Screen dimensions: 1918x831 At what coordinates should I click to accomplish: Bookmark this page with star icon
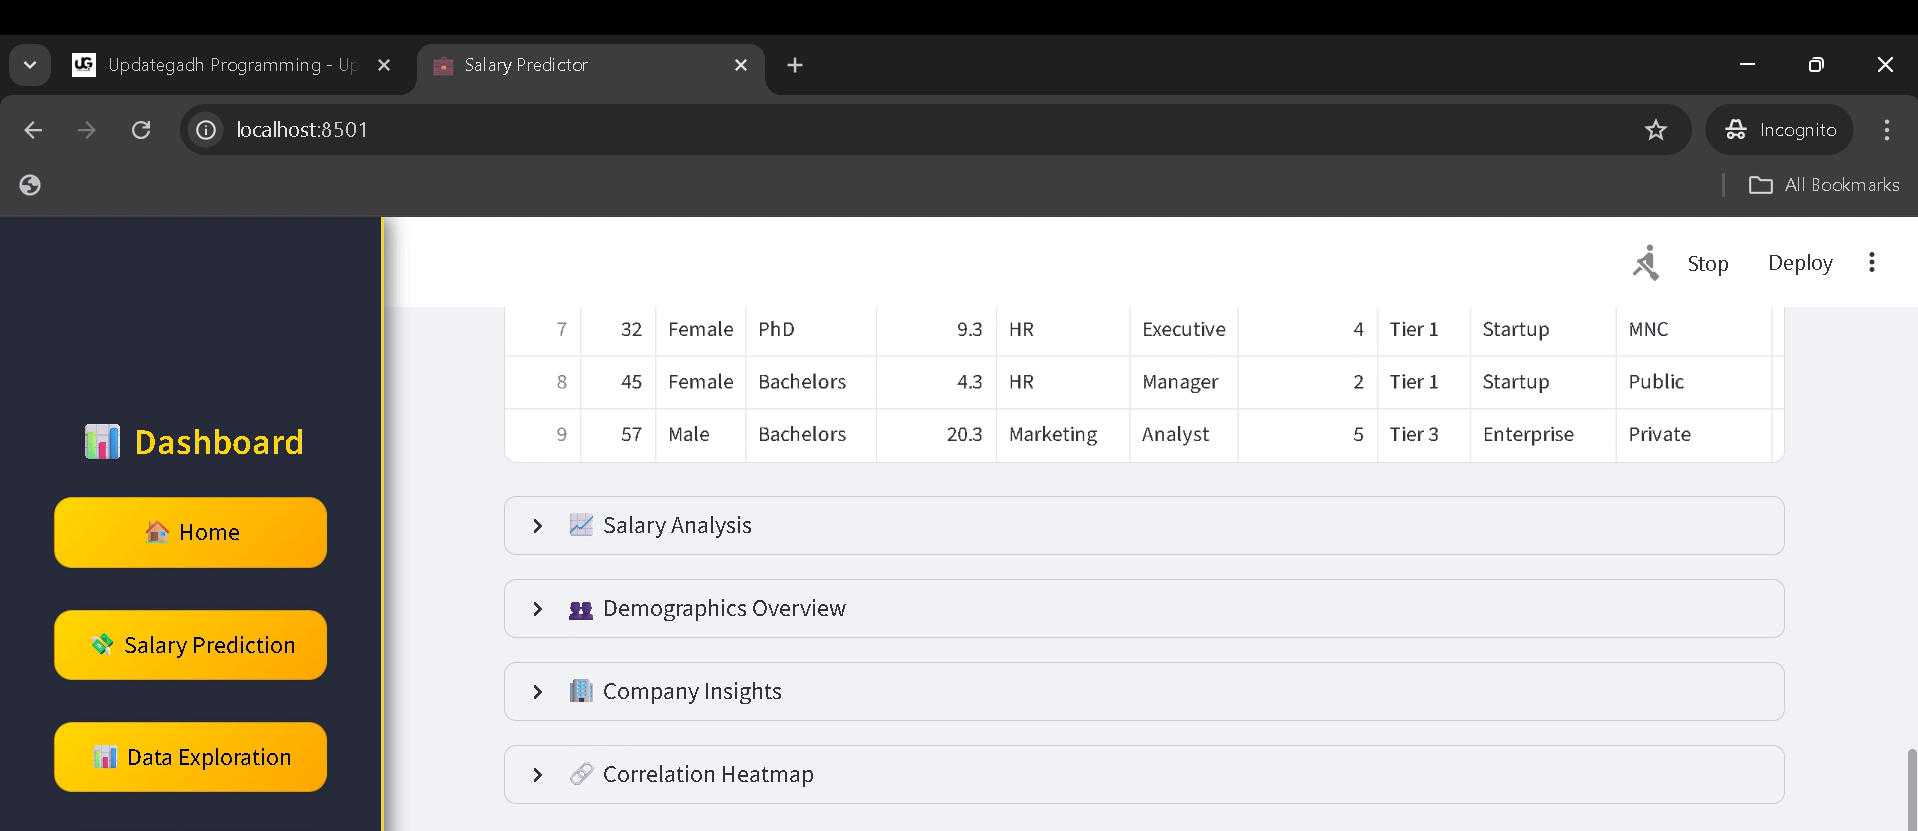[x=1655, y=130]
